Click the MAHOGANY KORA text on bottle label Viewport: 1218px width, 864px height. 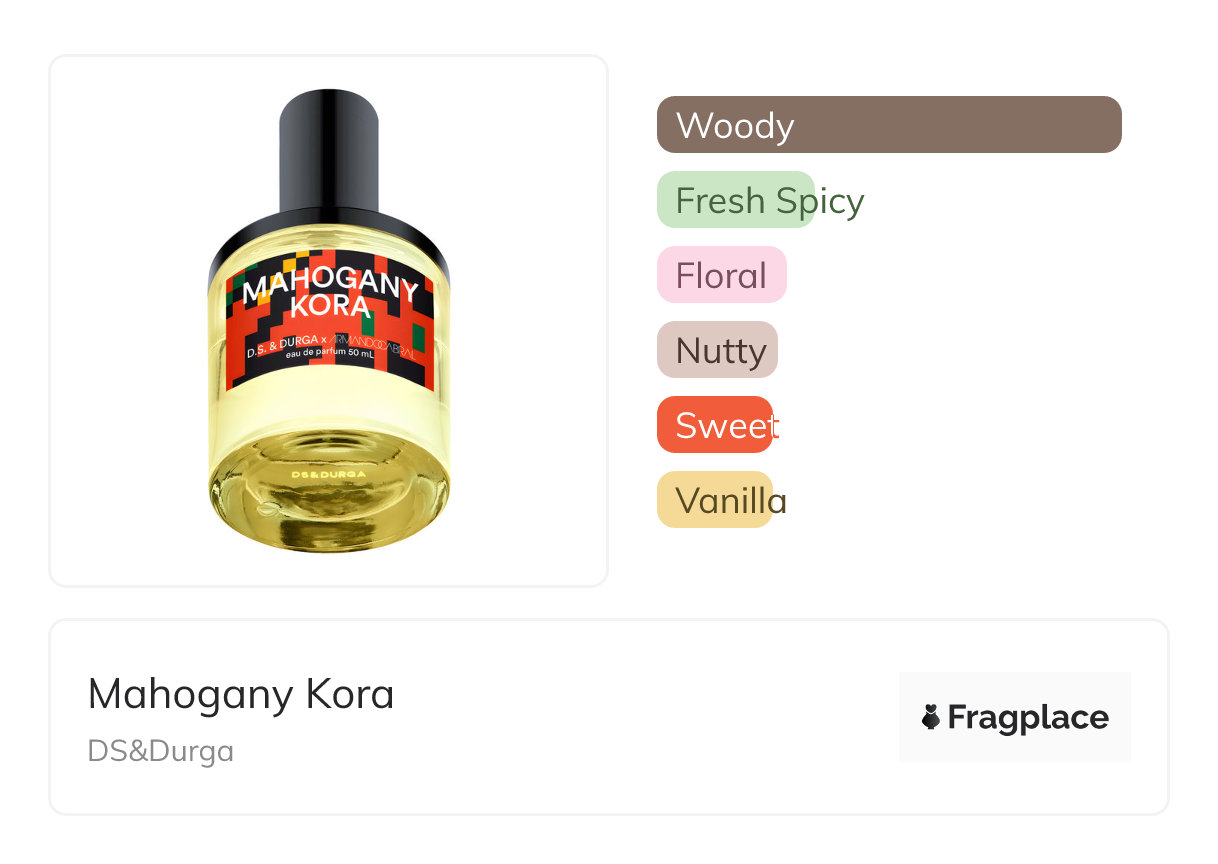(x=330, y=295)
